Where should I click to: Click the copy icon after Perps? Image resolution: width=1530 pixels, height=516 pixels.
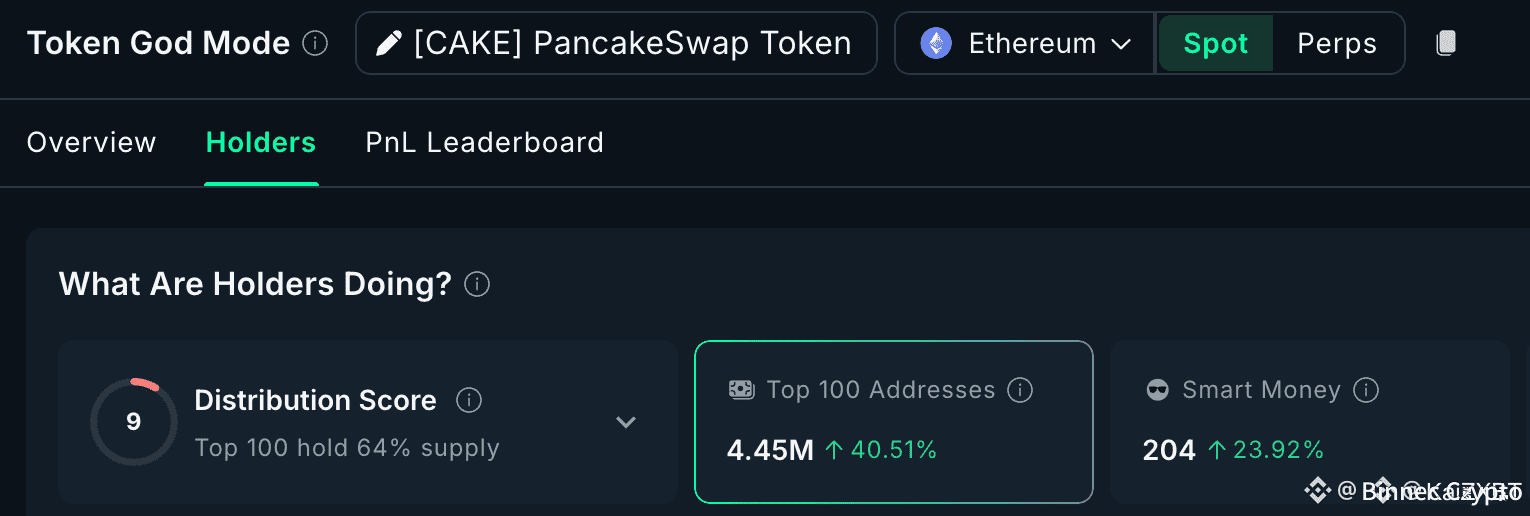(1445, 43)
